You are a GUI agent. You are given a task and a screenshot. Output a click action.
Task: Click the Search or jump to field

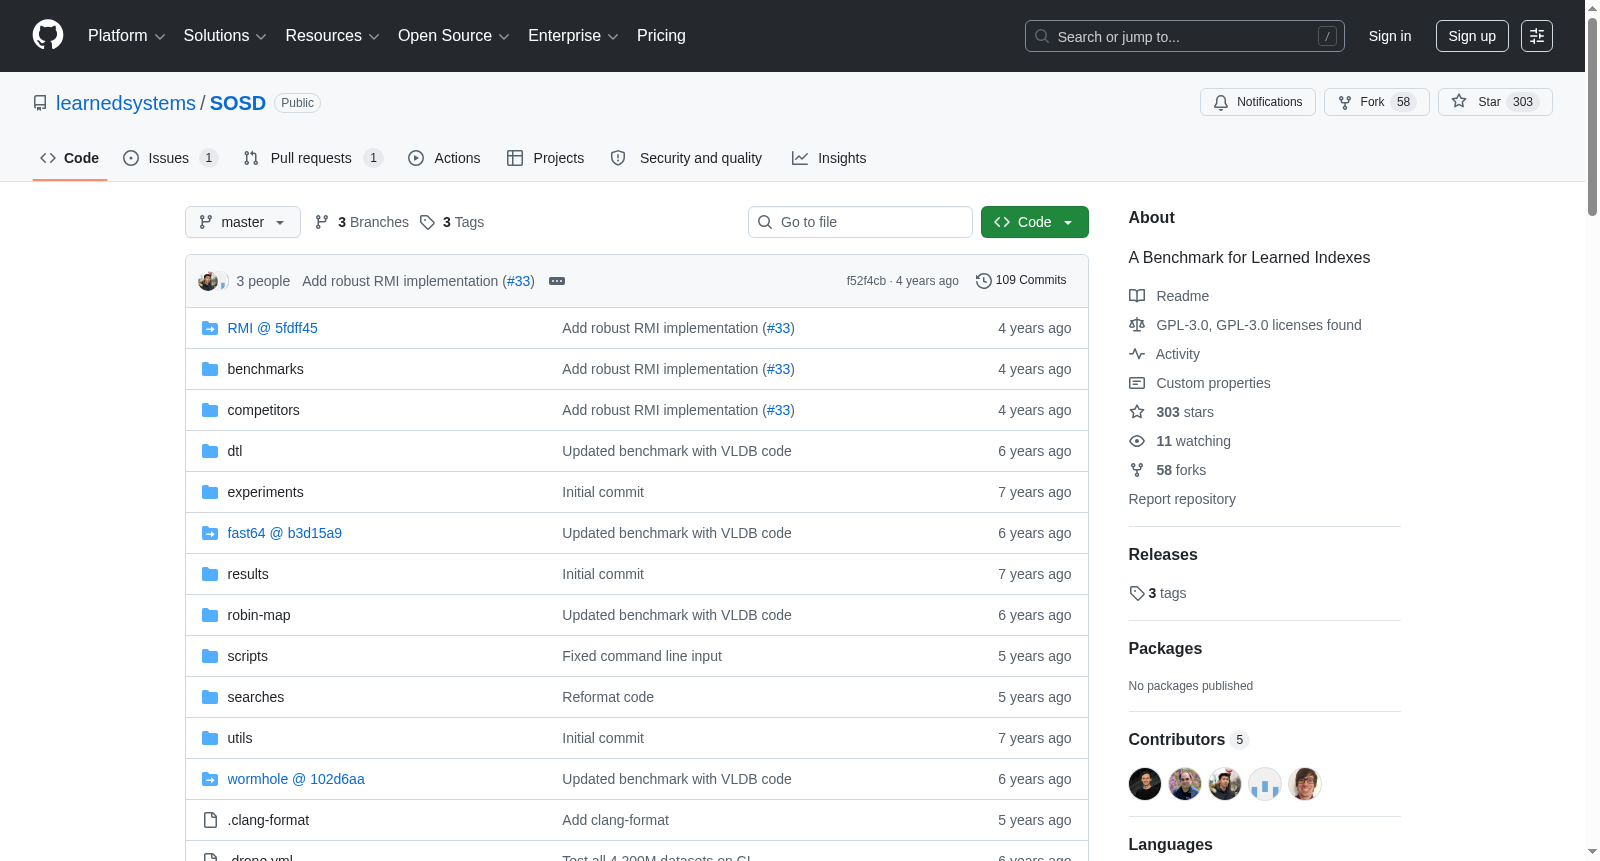point(1185,36)
